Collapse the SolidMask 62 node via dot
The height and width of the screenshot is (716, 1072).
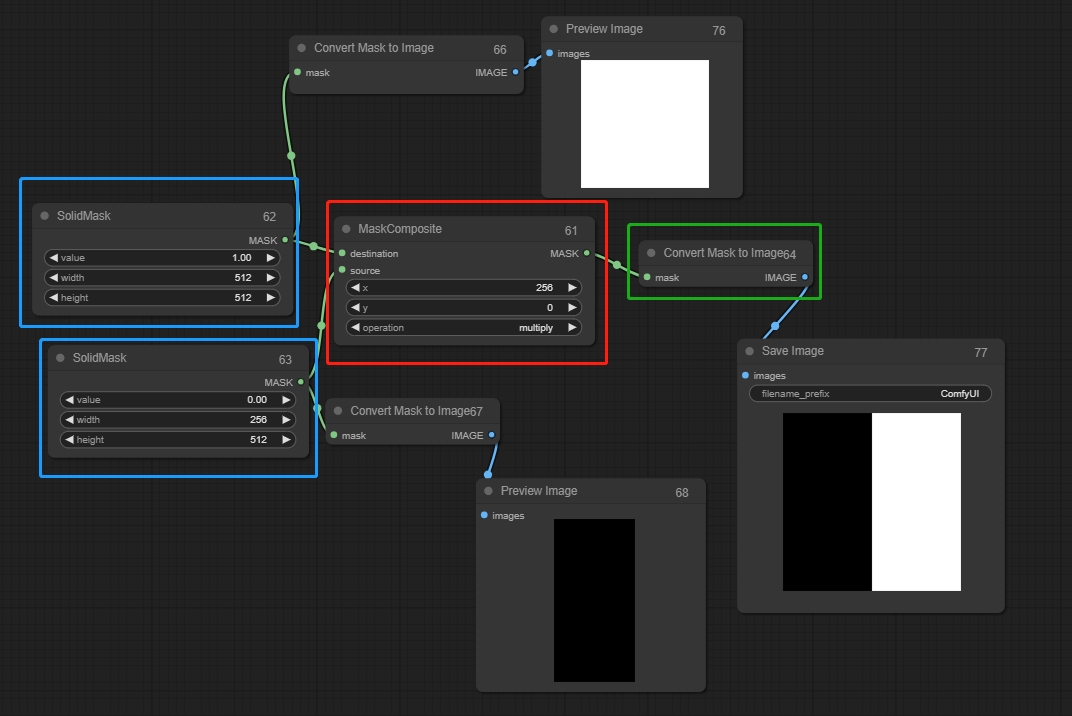[45, 216]
